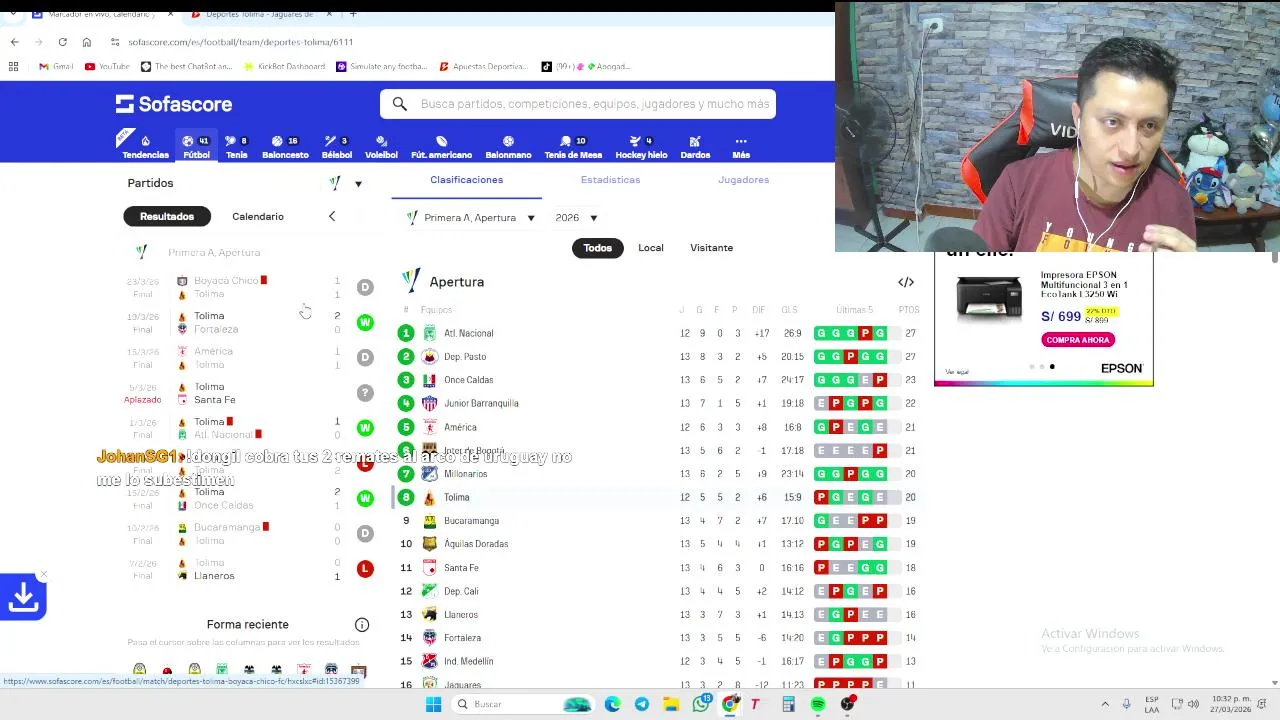Open the Windows Start menu
This screenshot has height=720, width=1280.
[433, 704]
